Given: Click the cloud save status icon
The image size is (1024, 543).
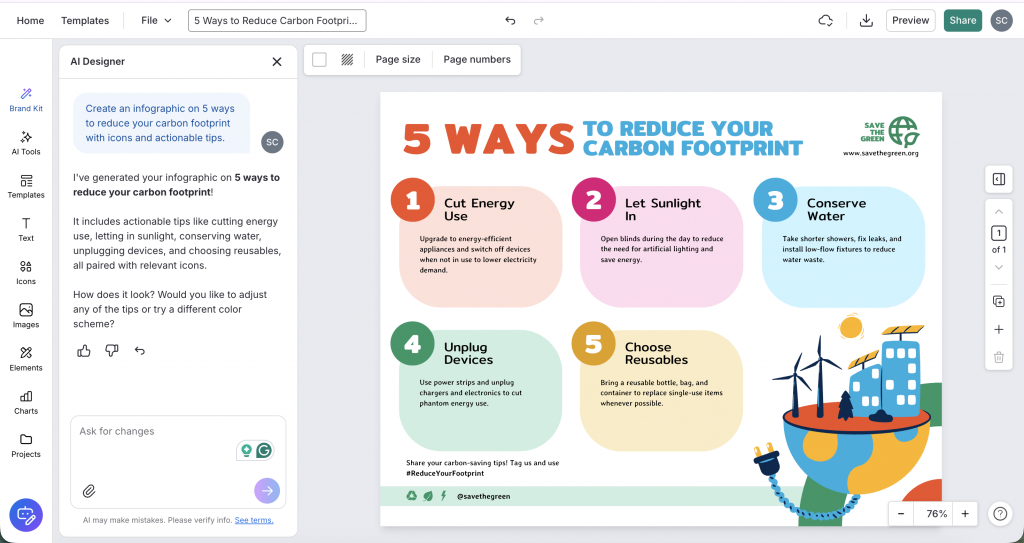Looking at the screenshot, I should 825,20.
